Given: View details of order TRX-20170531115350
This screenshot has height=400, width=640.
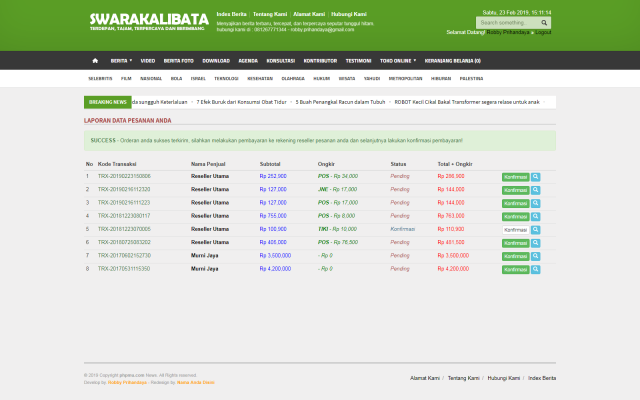Looking at the screenshot, I should tap(536, 269).
